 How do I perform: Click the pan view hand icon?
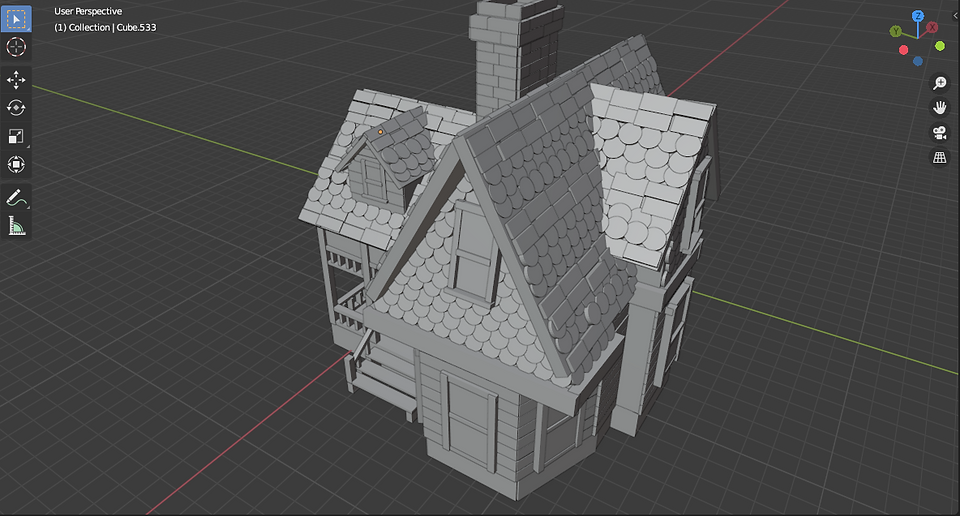click(939, 108)
